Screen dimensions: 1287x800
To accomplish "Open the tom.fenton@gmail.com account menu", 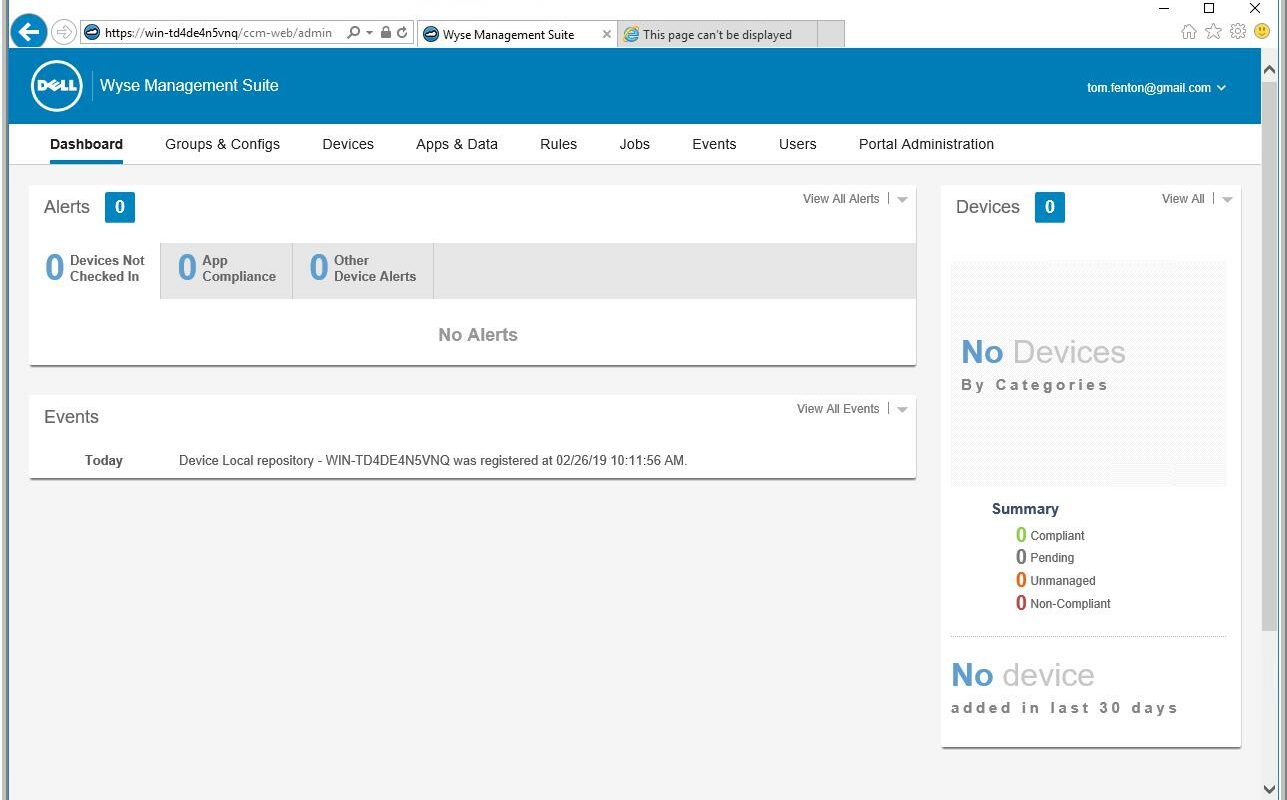I will [1156, 88].
